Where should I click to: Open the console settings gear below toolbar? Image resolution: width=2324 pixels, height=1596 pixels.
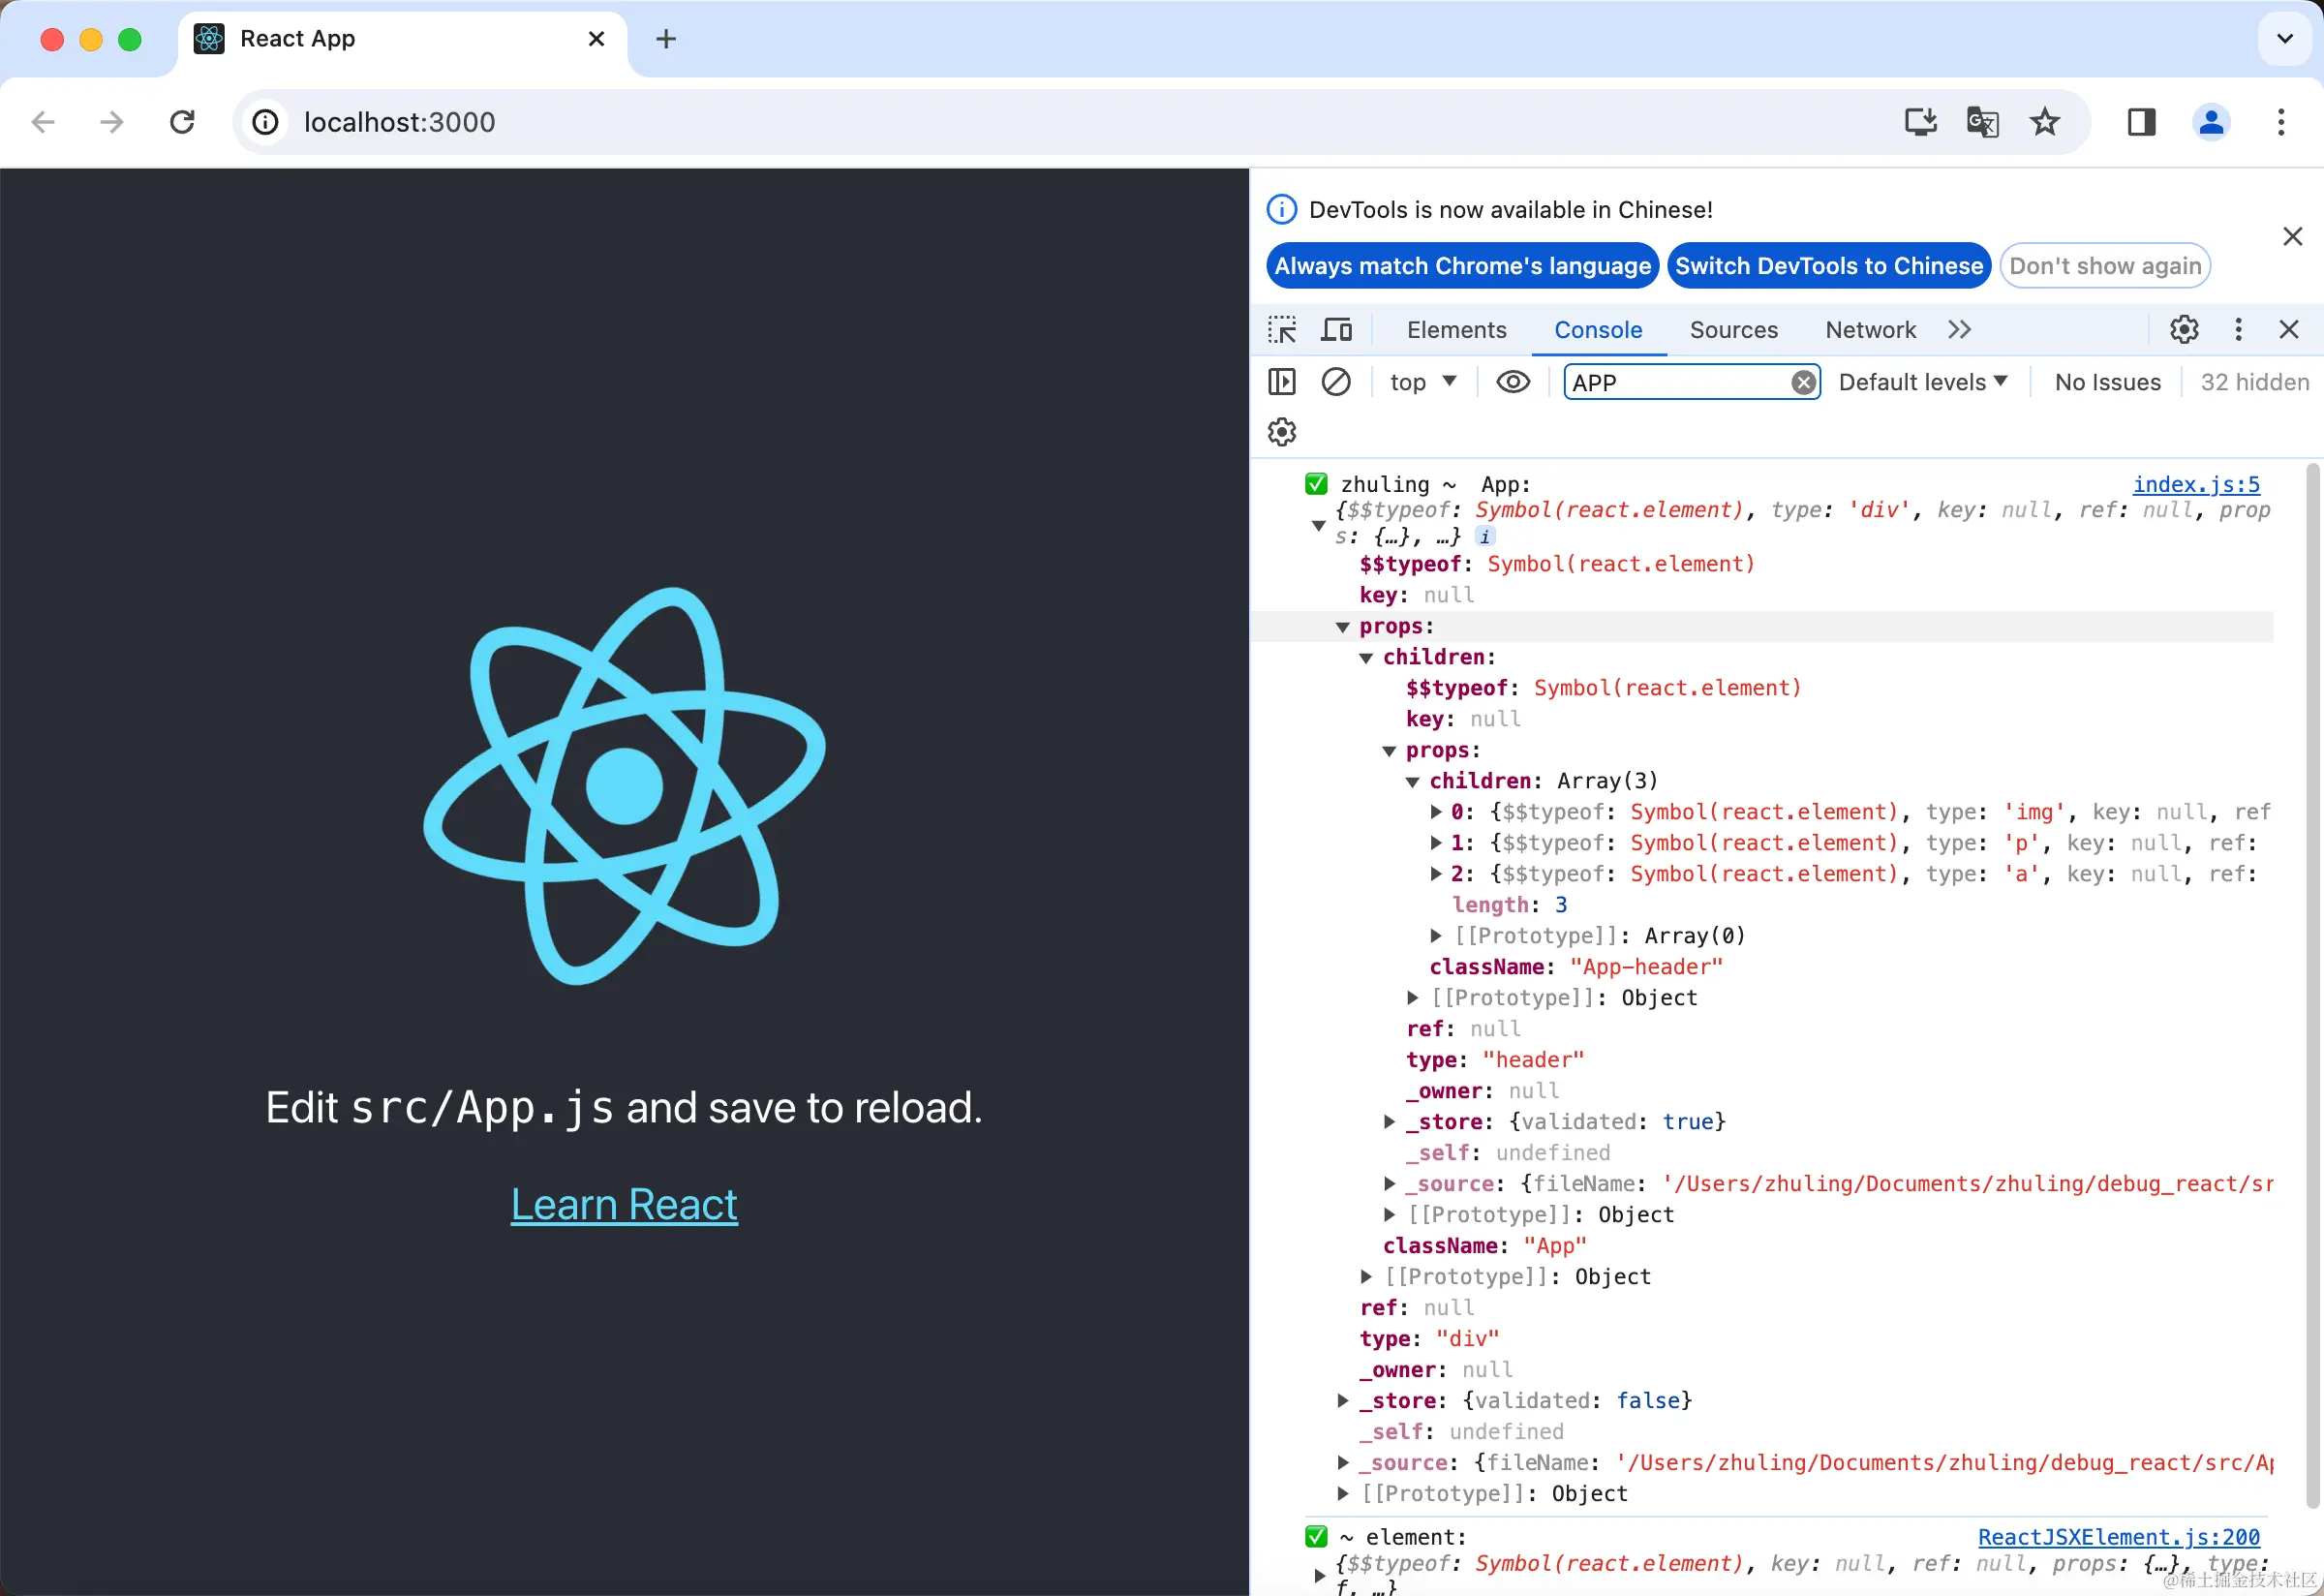pyautogui.click(x=1282, y=432)
